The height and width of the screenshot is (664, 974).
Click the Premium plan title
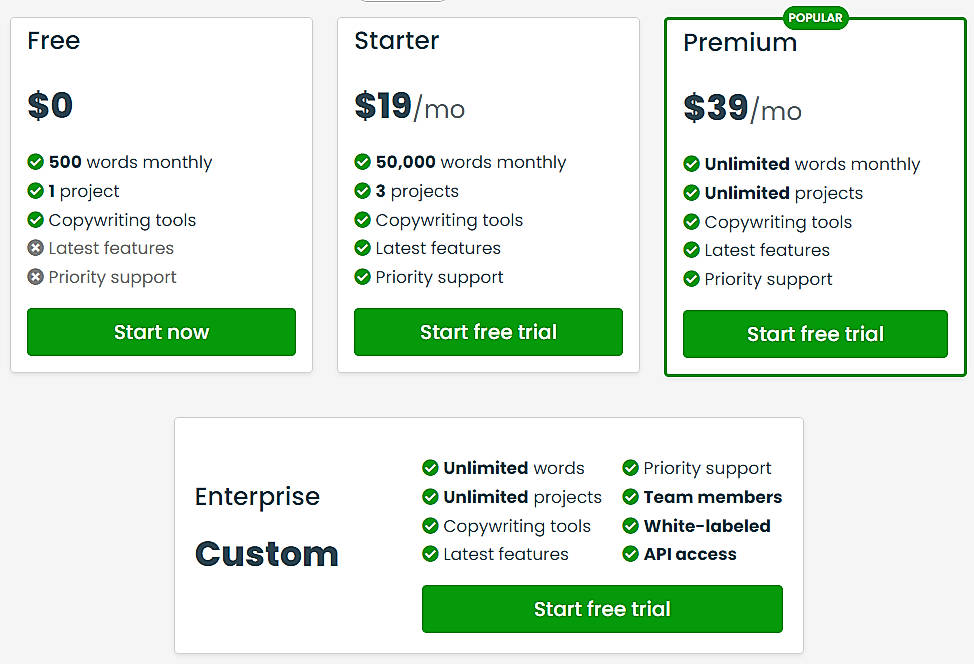tap(740, 43)
